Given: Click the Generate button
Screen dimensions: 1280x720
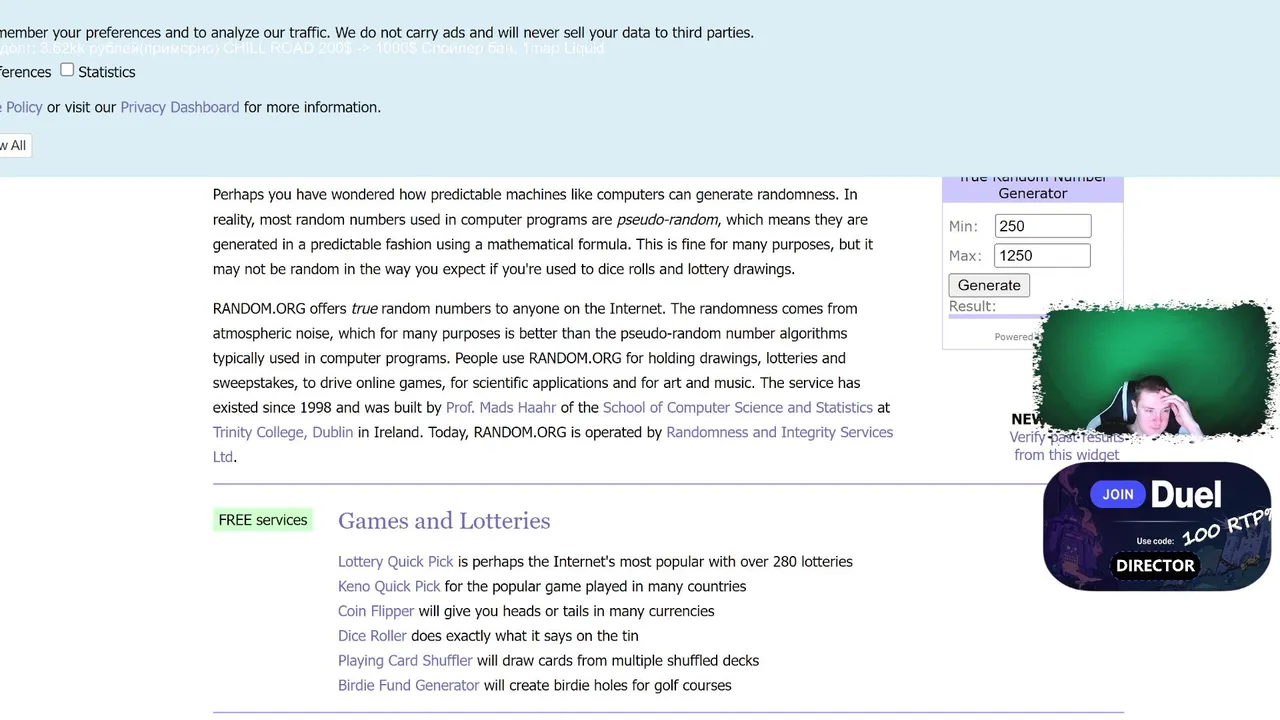Looking at the screenshot, I should click(989, 285).
